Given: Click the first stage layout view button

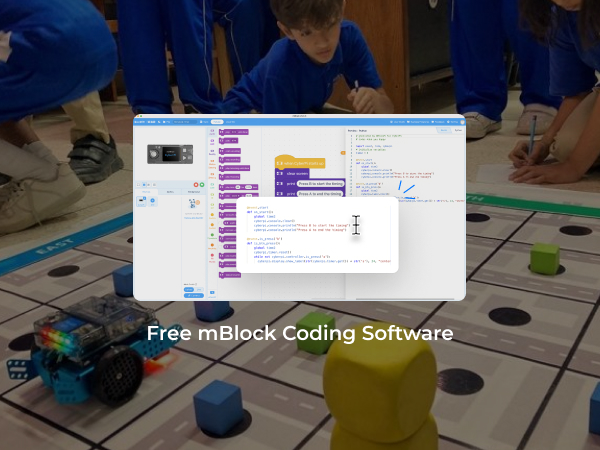Looking at the screenshot, I should [138, 184].
